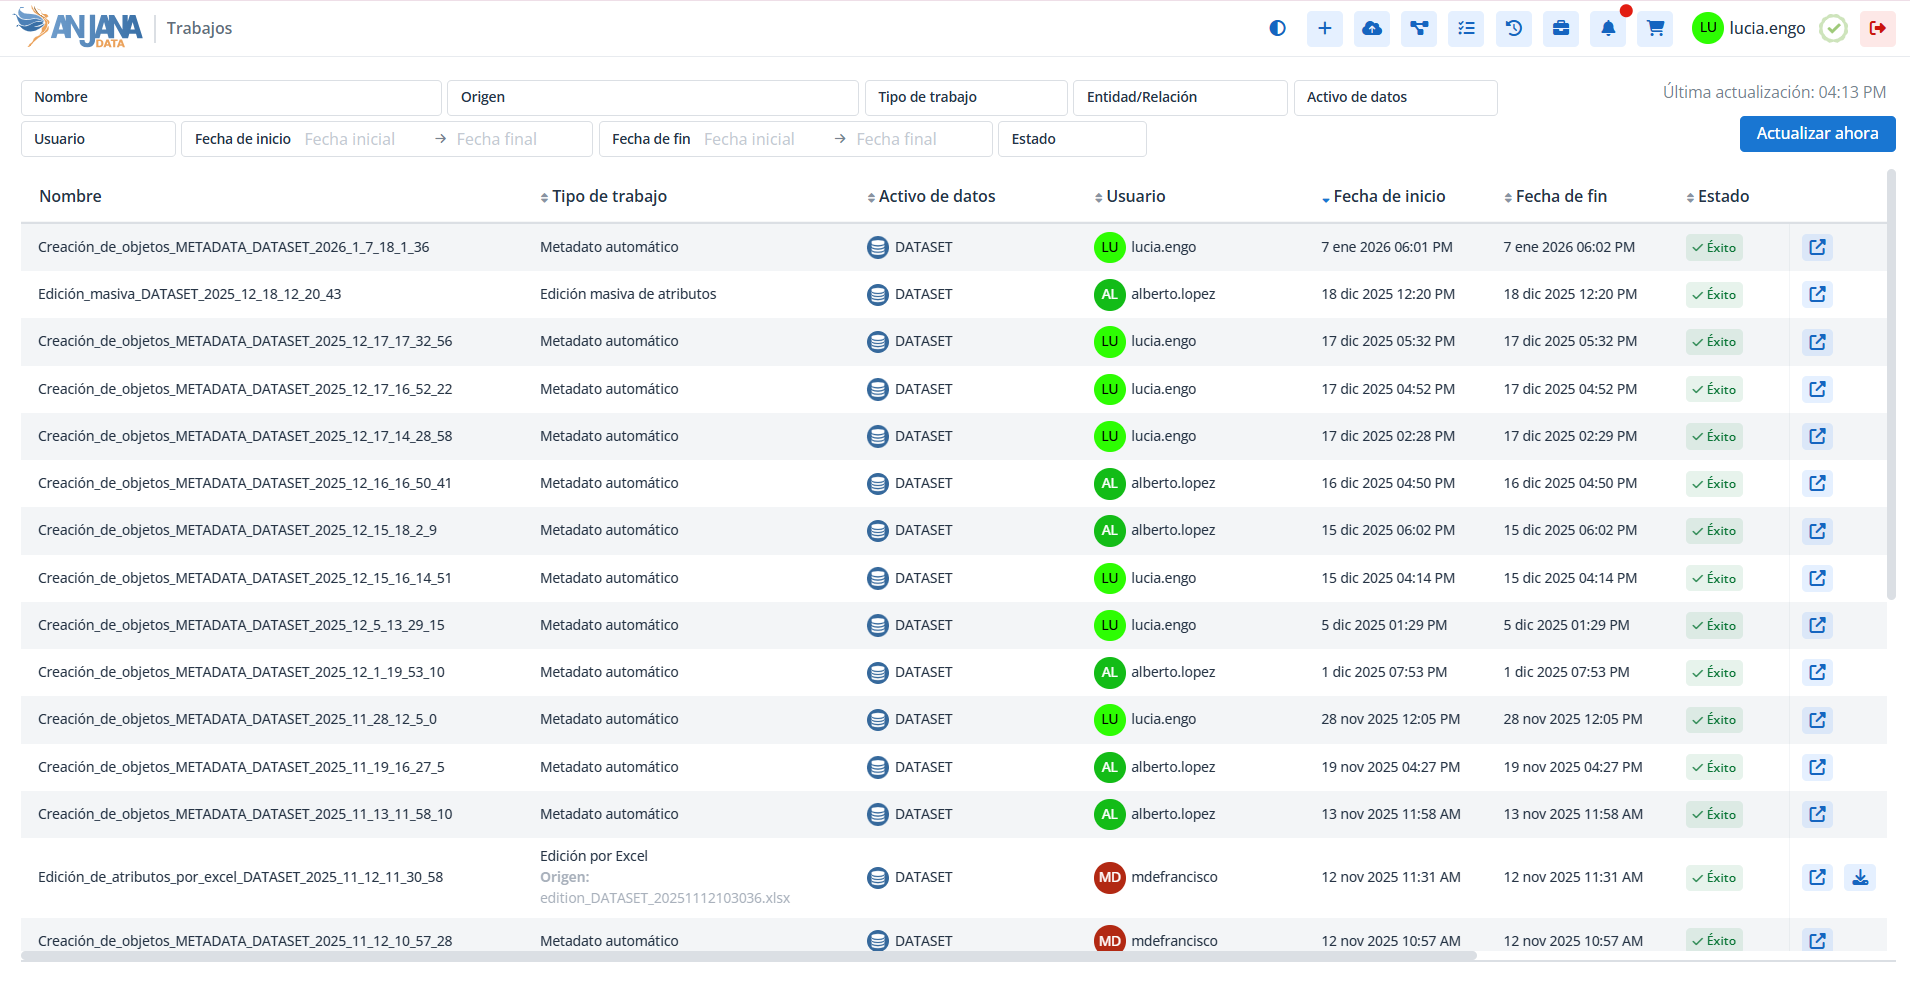This screenshot has height=982, width=1910.
Task: Toggle sorting by Estado column header
Action: click(1722, 197)
